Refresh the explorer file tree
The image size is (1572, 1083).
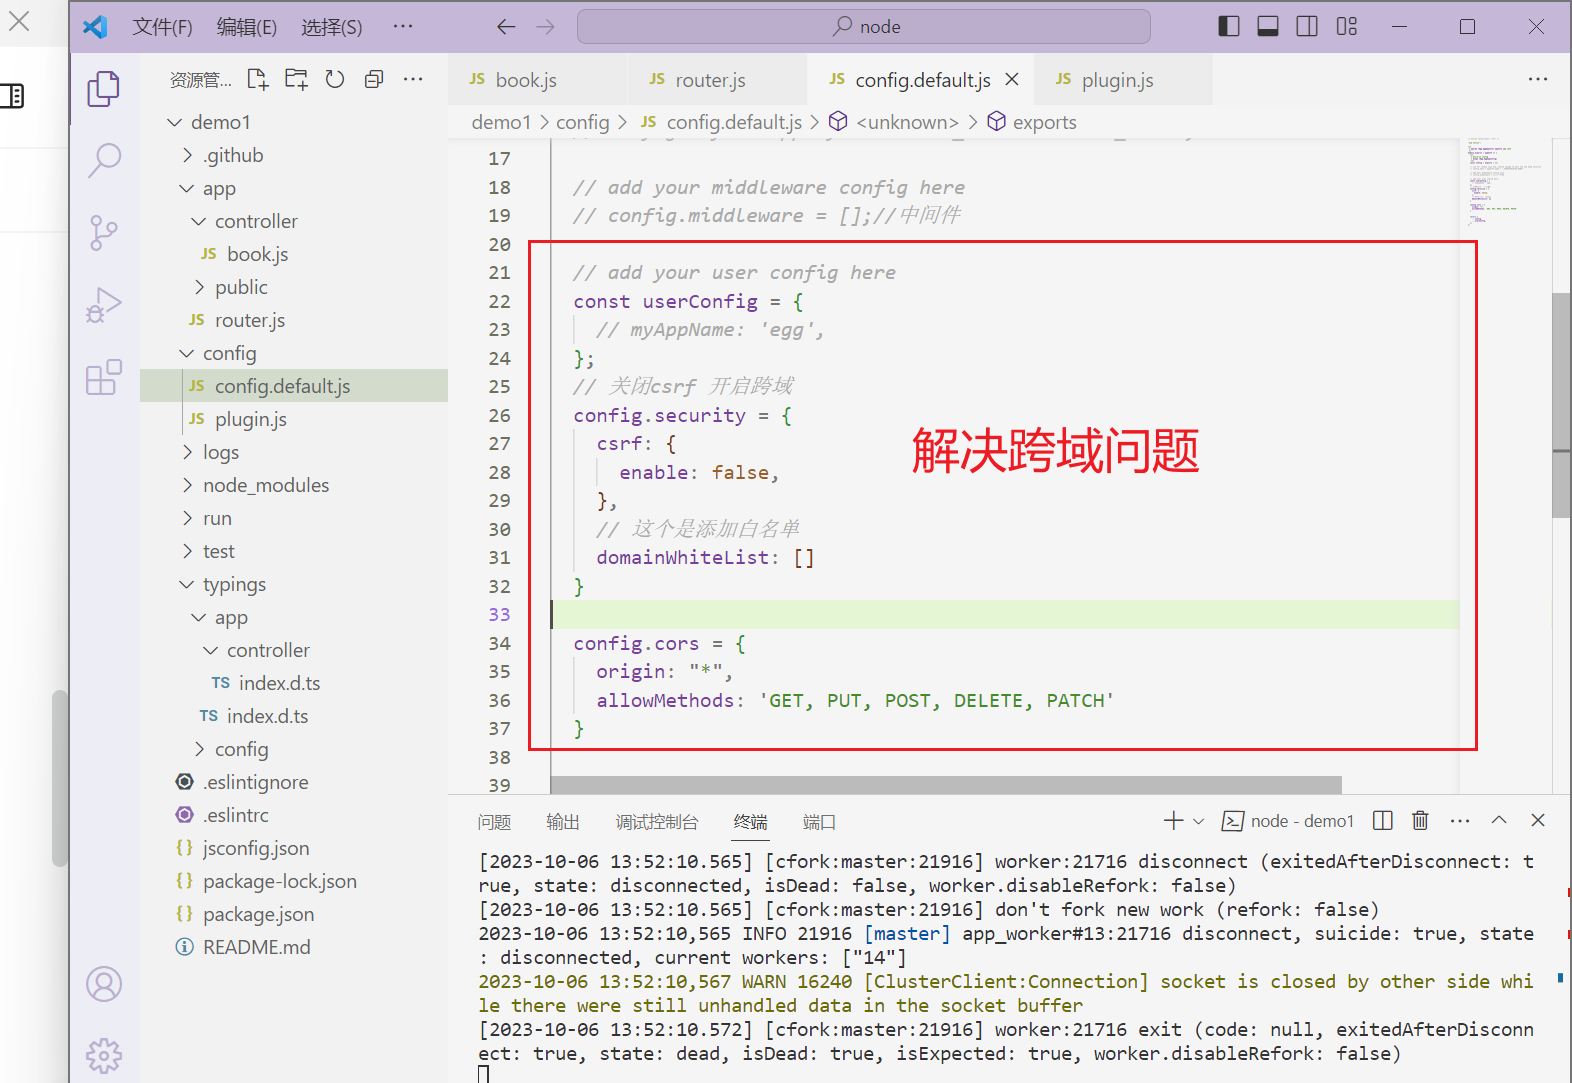pyautogui.click(x=335, y=80)
